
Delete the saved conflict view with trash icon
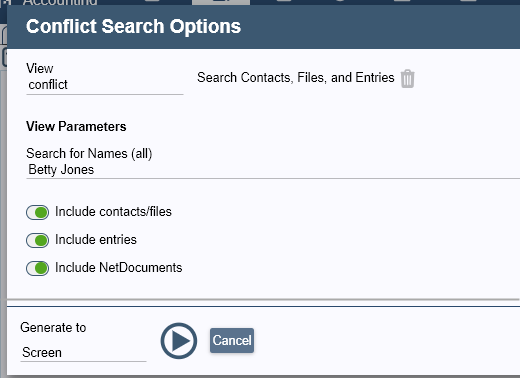[x=407, y=79]
